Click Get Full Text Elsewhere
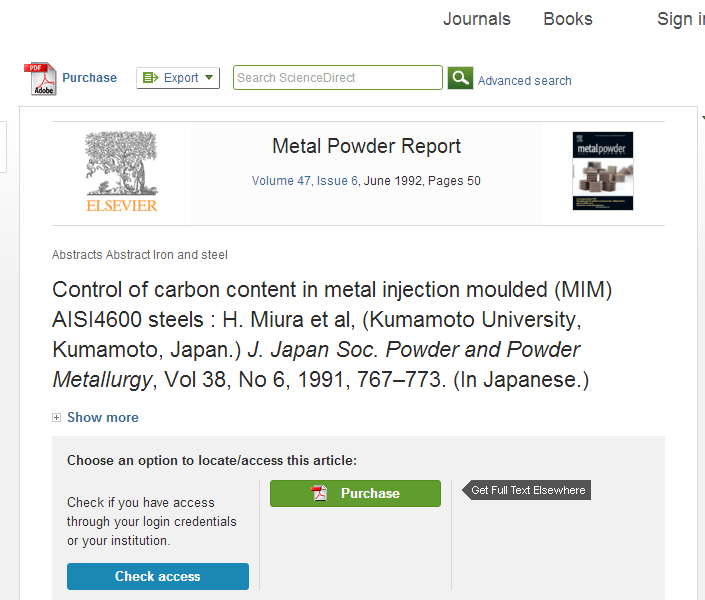The width and height of the screenshot is (705, 600). 528,490
